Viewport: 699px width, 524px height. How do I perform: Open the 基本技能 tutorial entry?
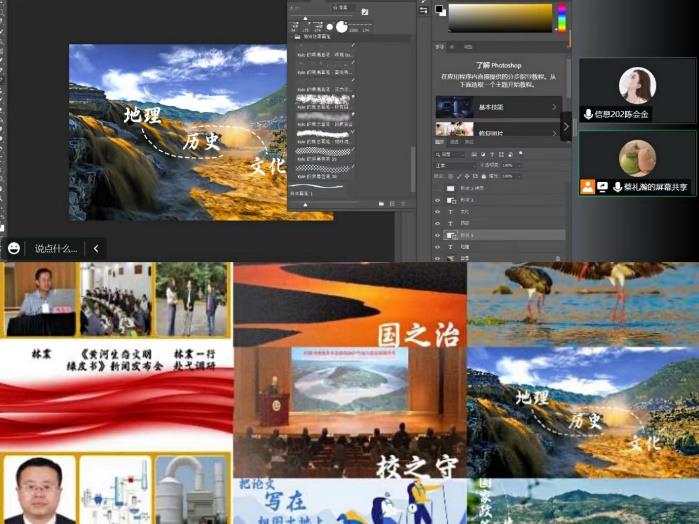coord(497,107)
